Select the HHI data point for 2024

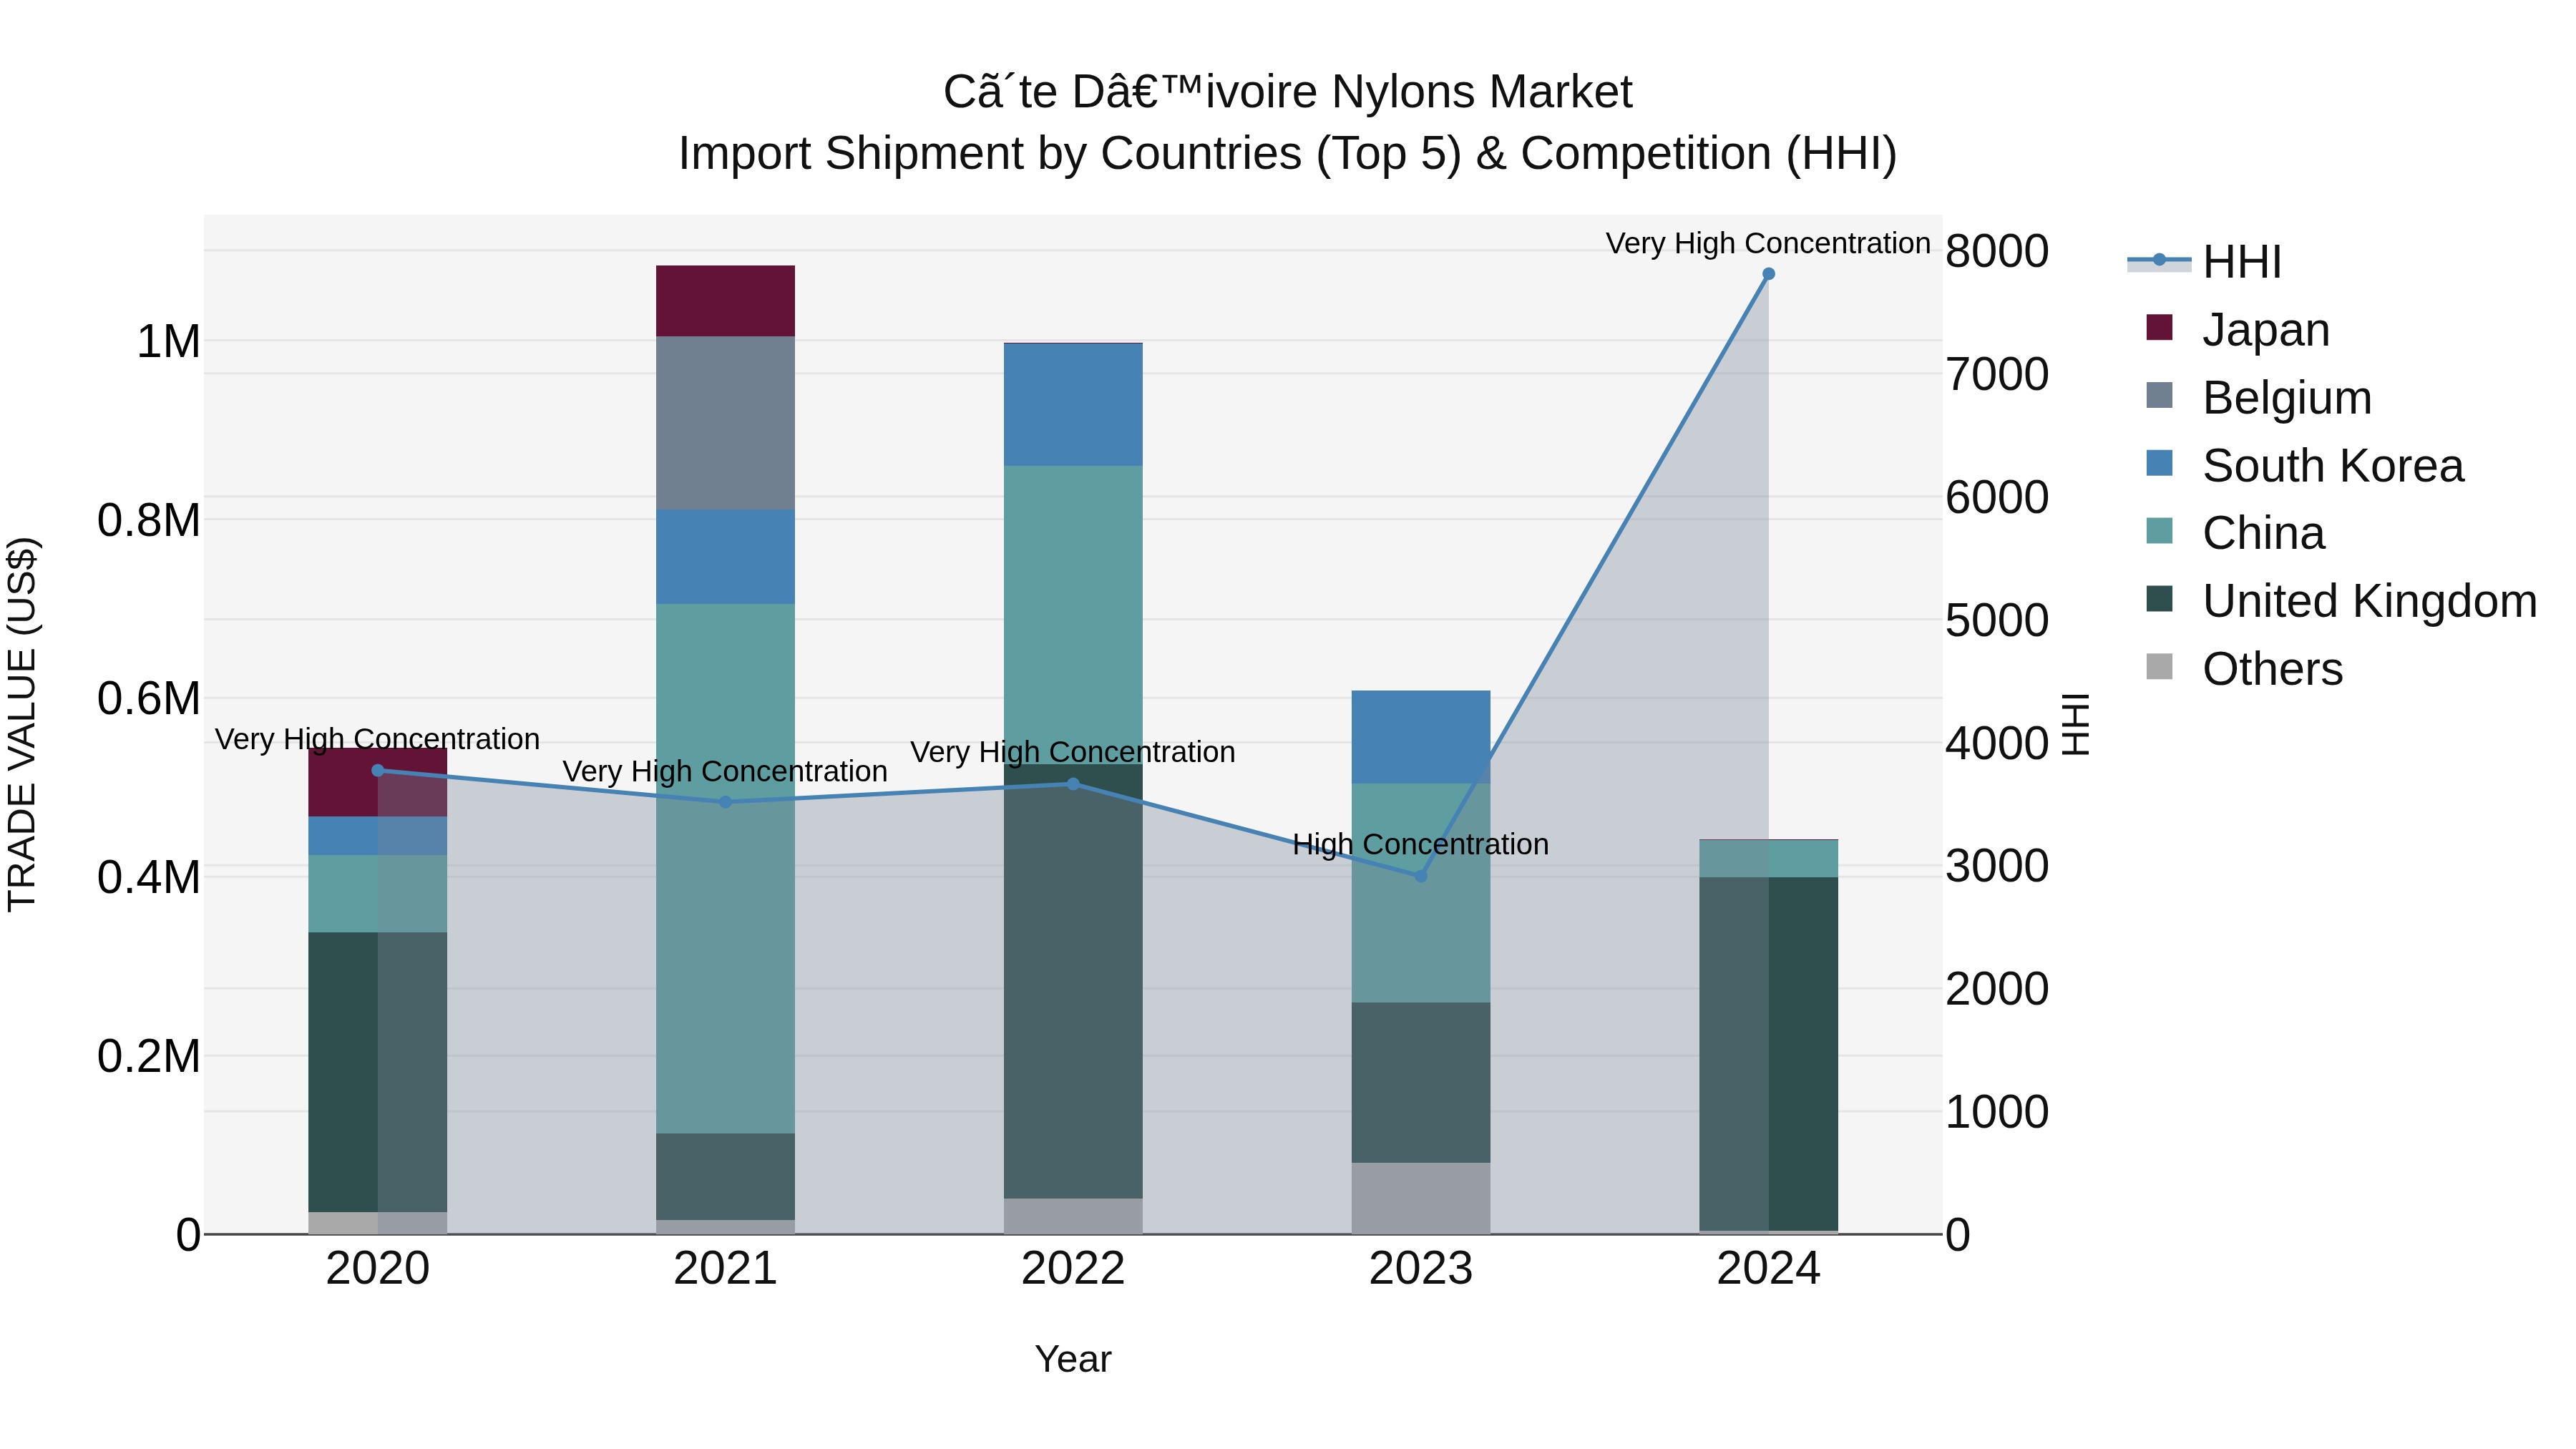point(1768,274)
